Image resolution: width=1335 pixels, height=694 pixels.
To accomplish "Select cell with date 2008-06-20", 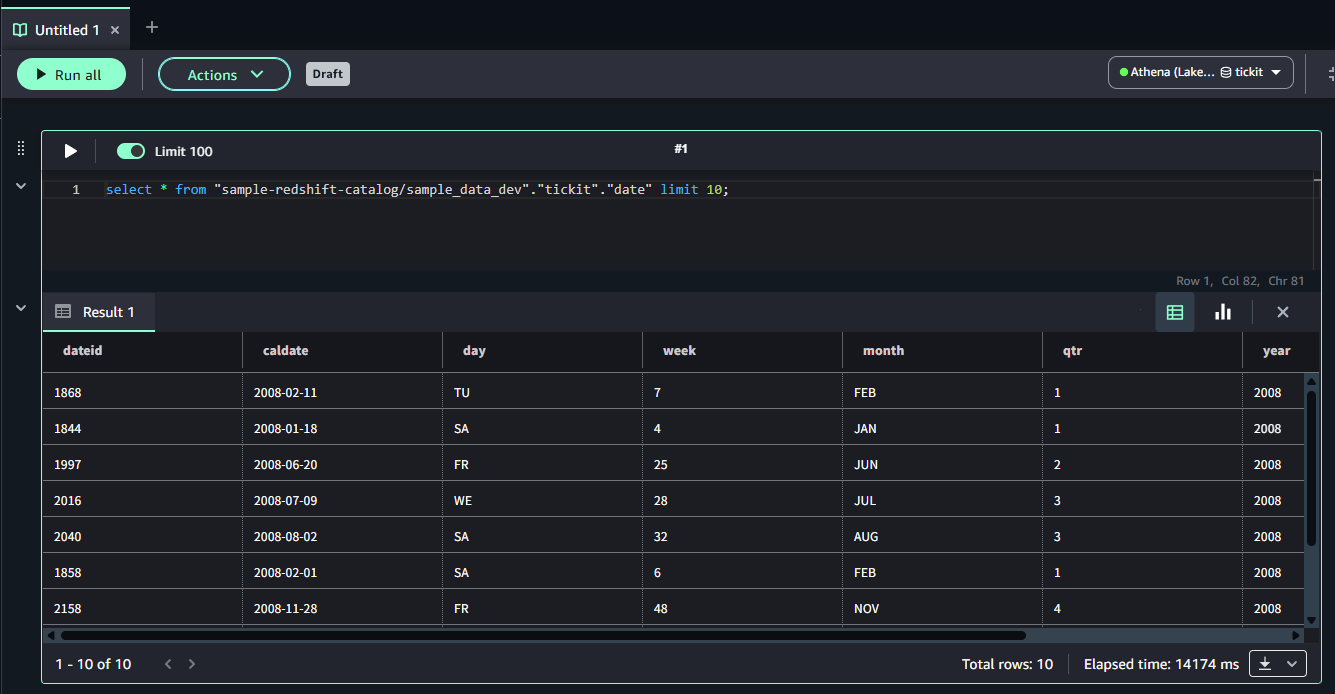I will click(342, 465).
